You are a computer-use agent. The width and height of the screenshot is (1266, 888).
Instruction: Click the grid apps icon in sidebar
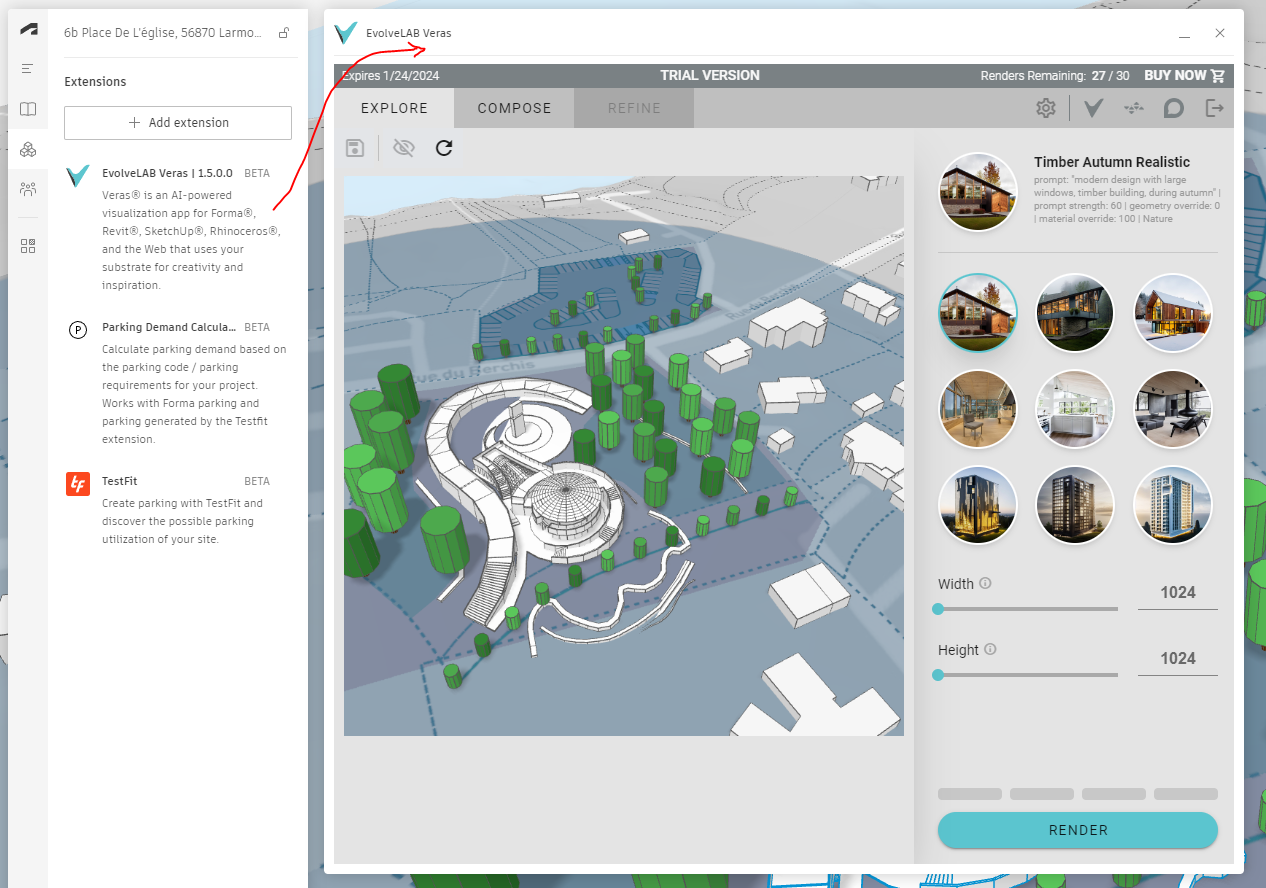28,246
